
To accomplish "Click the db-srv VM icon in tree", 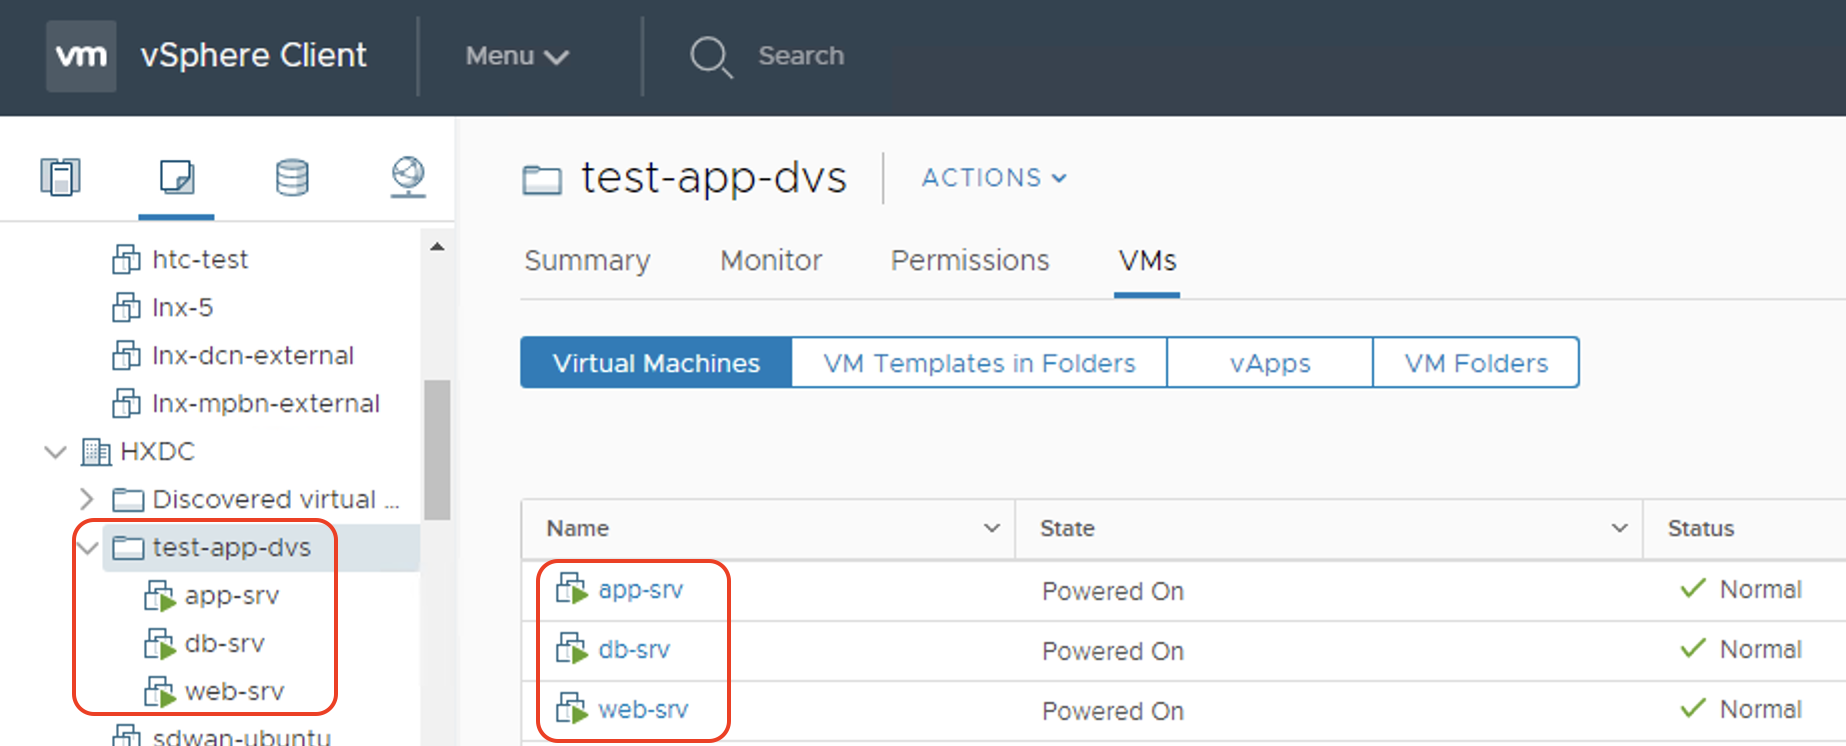I will click(159, 644).
